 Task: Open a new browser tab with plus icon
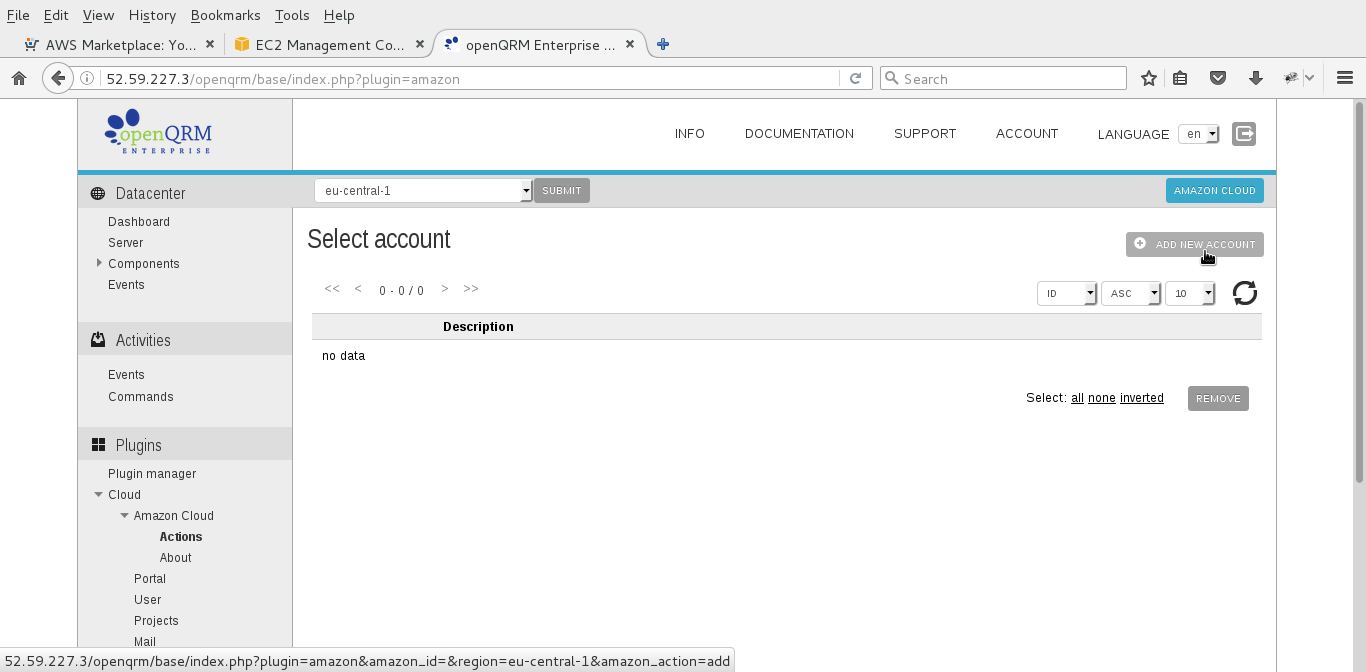[x=662, y=44]
